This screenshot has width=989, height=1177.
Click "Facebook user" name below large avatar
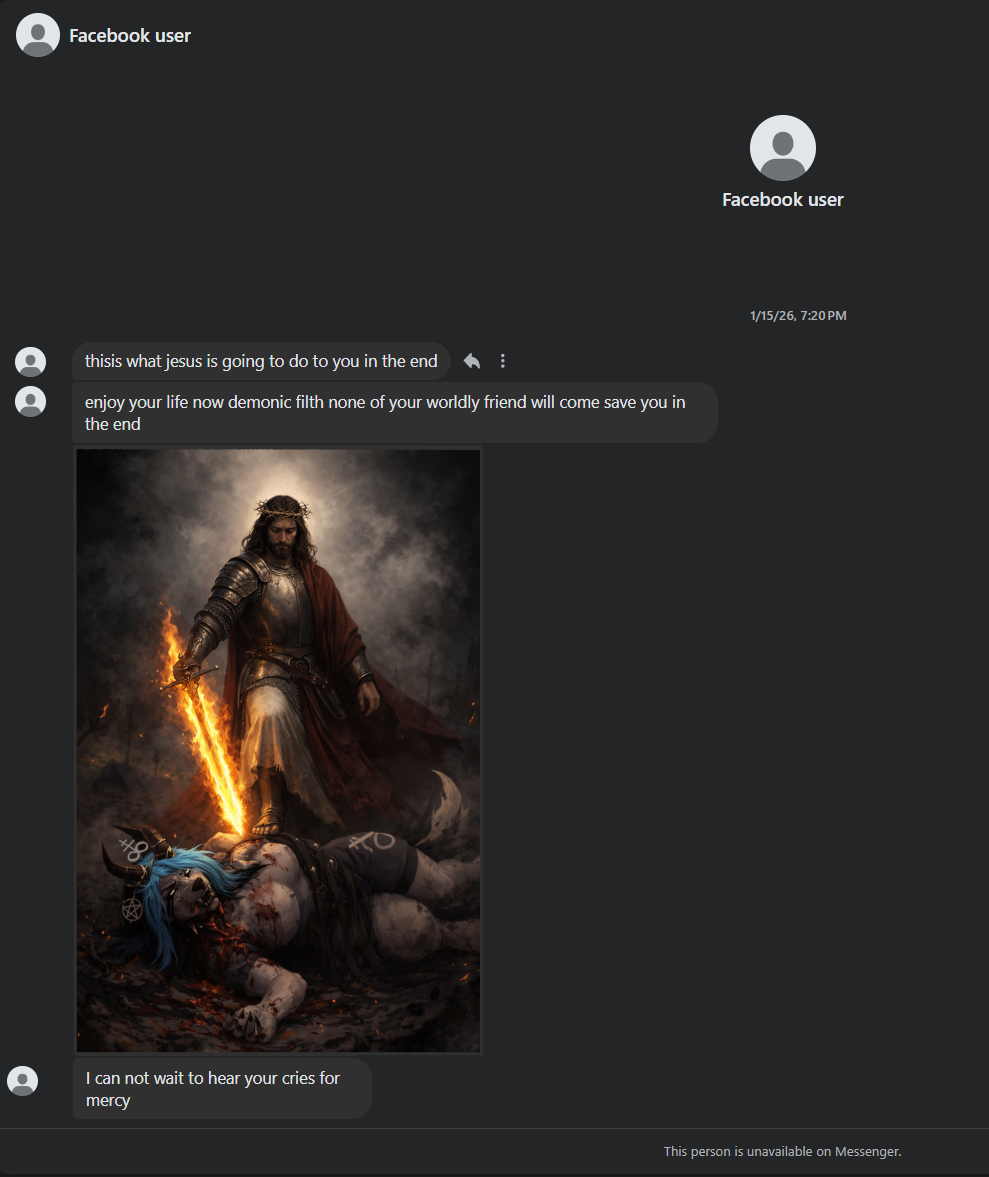pos(782,200)
